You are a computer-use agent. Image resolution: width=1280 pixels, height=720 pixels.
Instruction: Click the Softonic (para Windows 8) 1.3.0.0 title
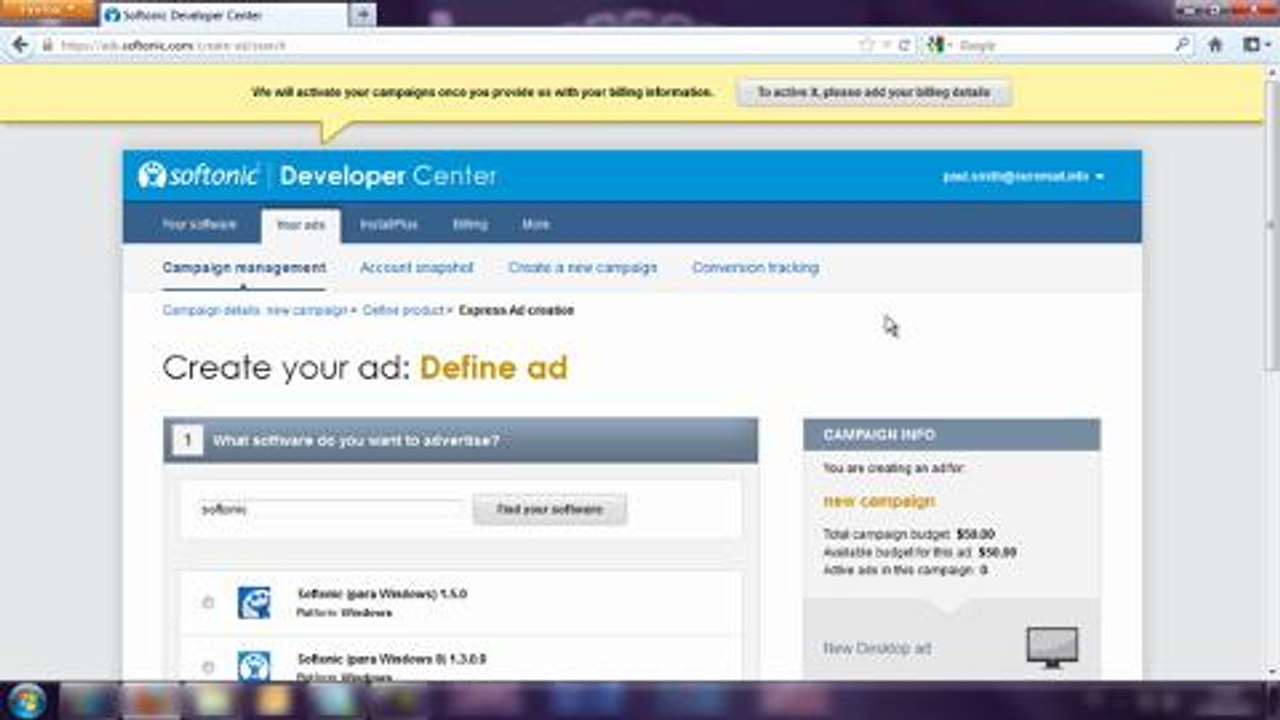tap(391, 660)
